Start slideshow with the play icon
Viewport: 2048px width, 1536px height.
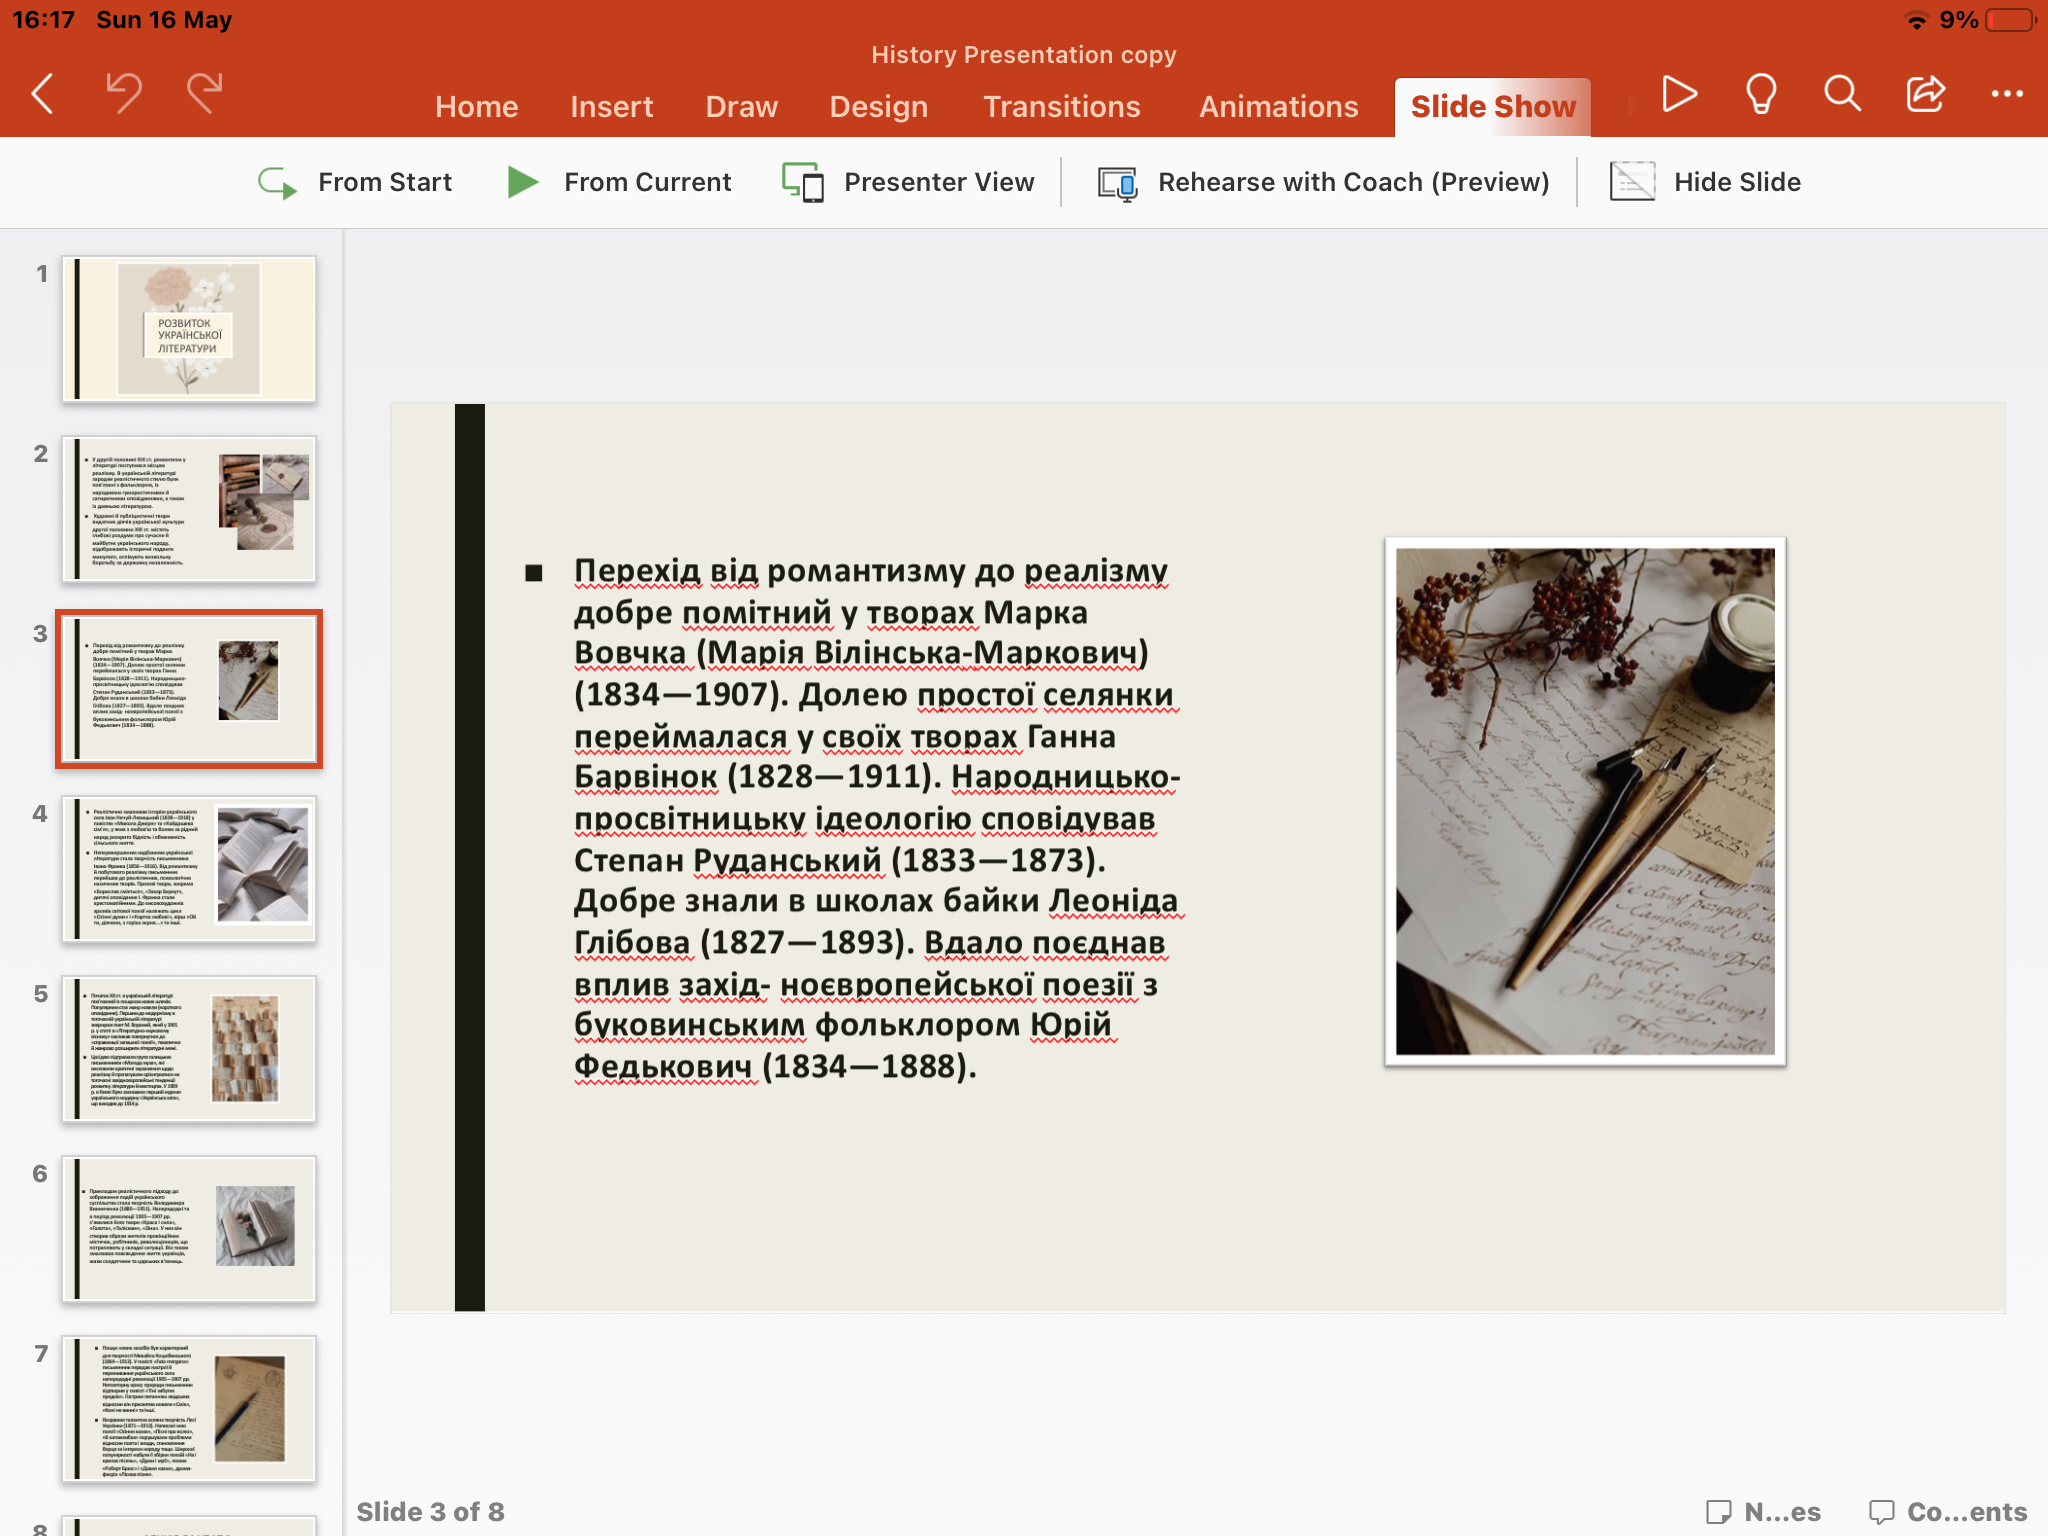1679,94
